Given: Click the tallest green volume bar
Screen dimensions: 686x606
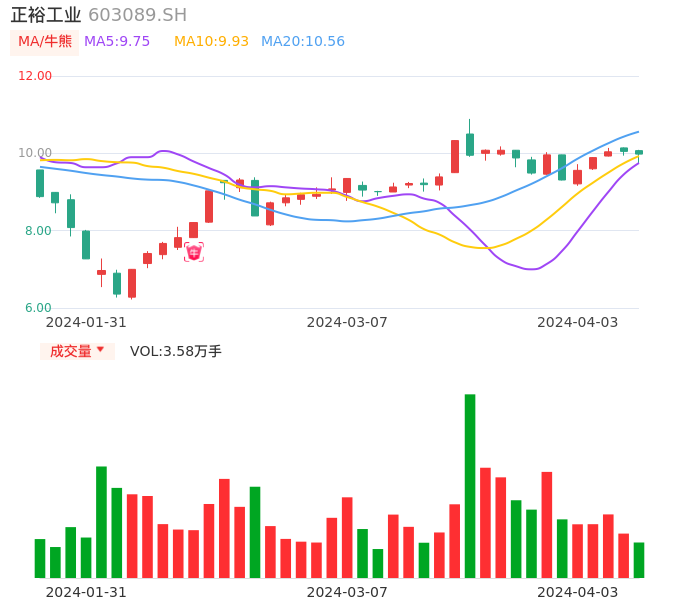Looking at the screenshot, I should tap(470, 486).
